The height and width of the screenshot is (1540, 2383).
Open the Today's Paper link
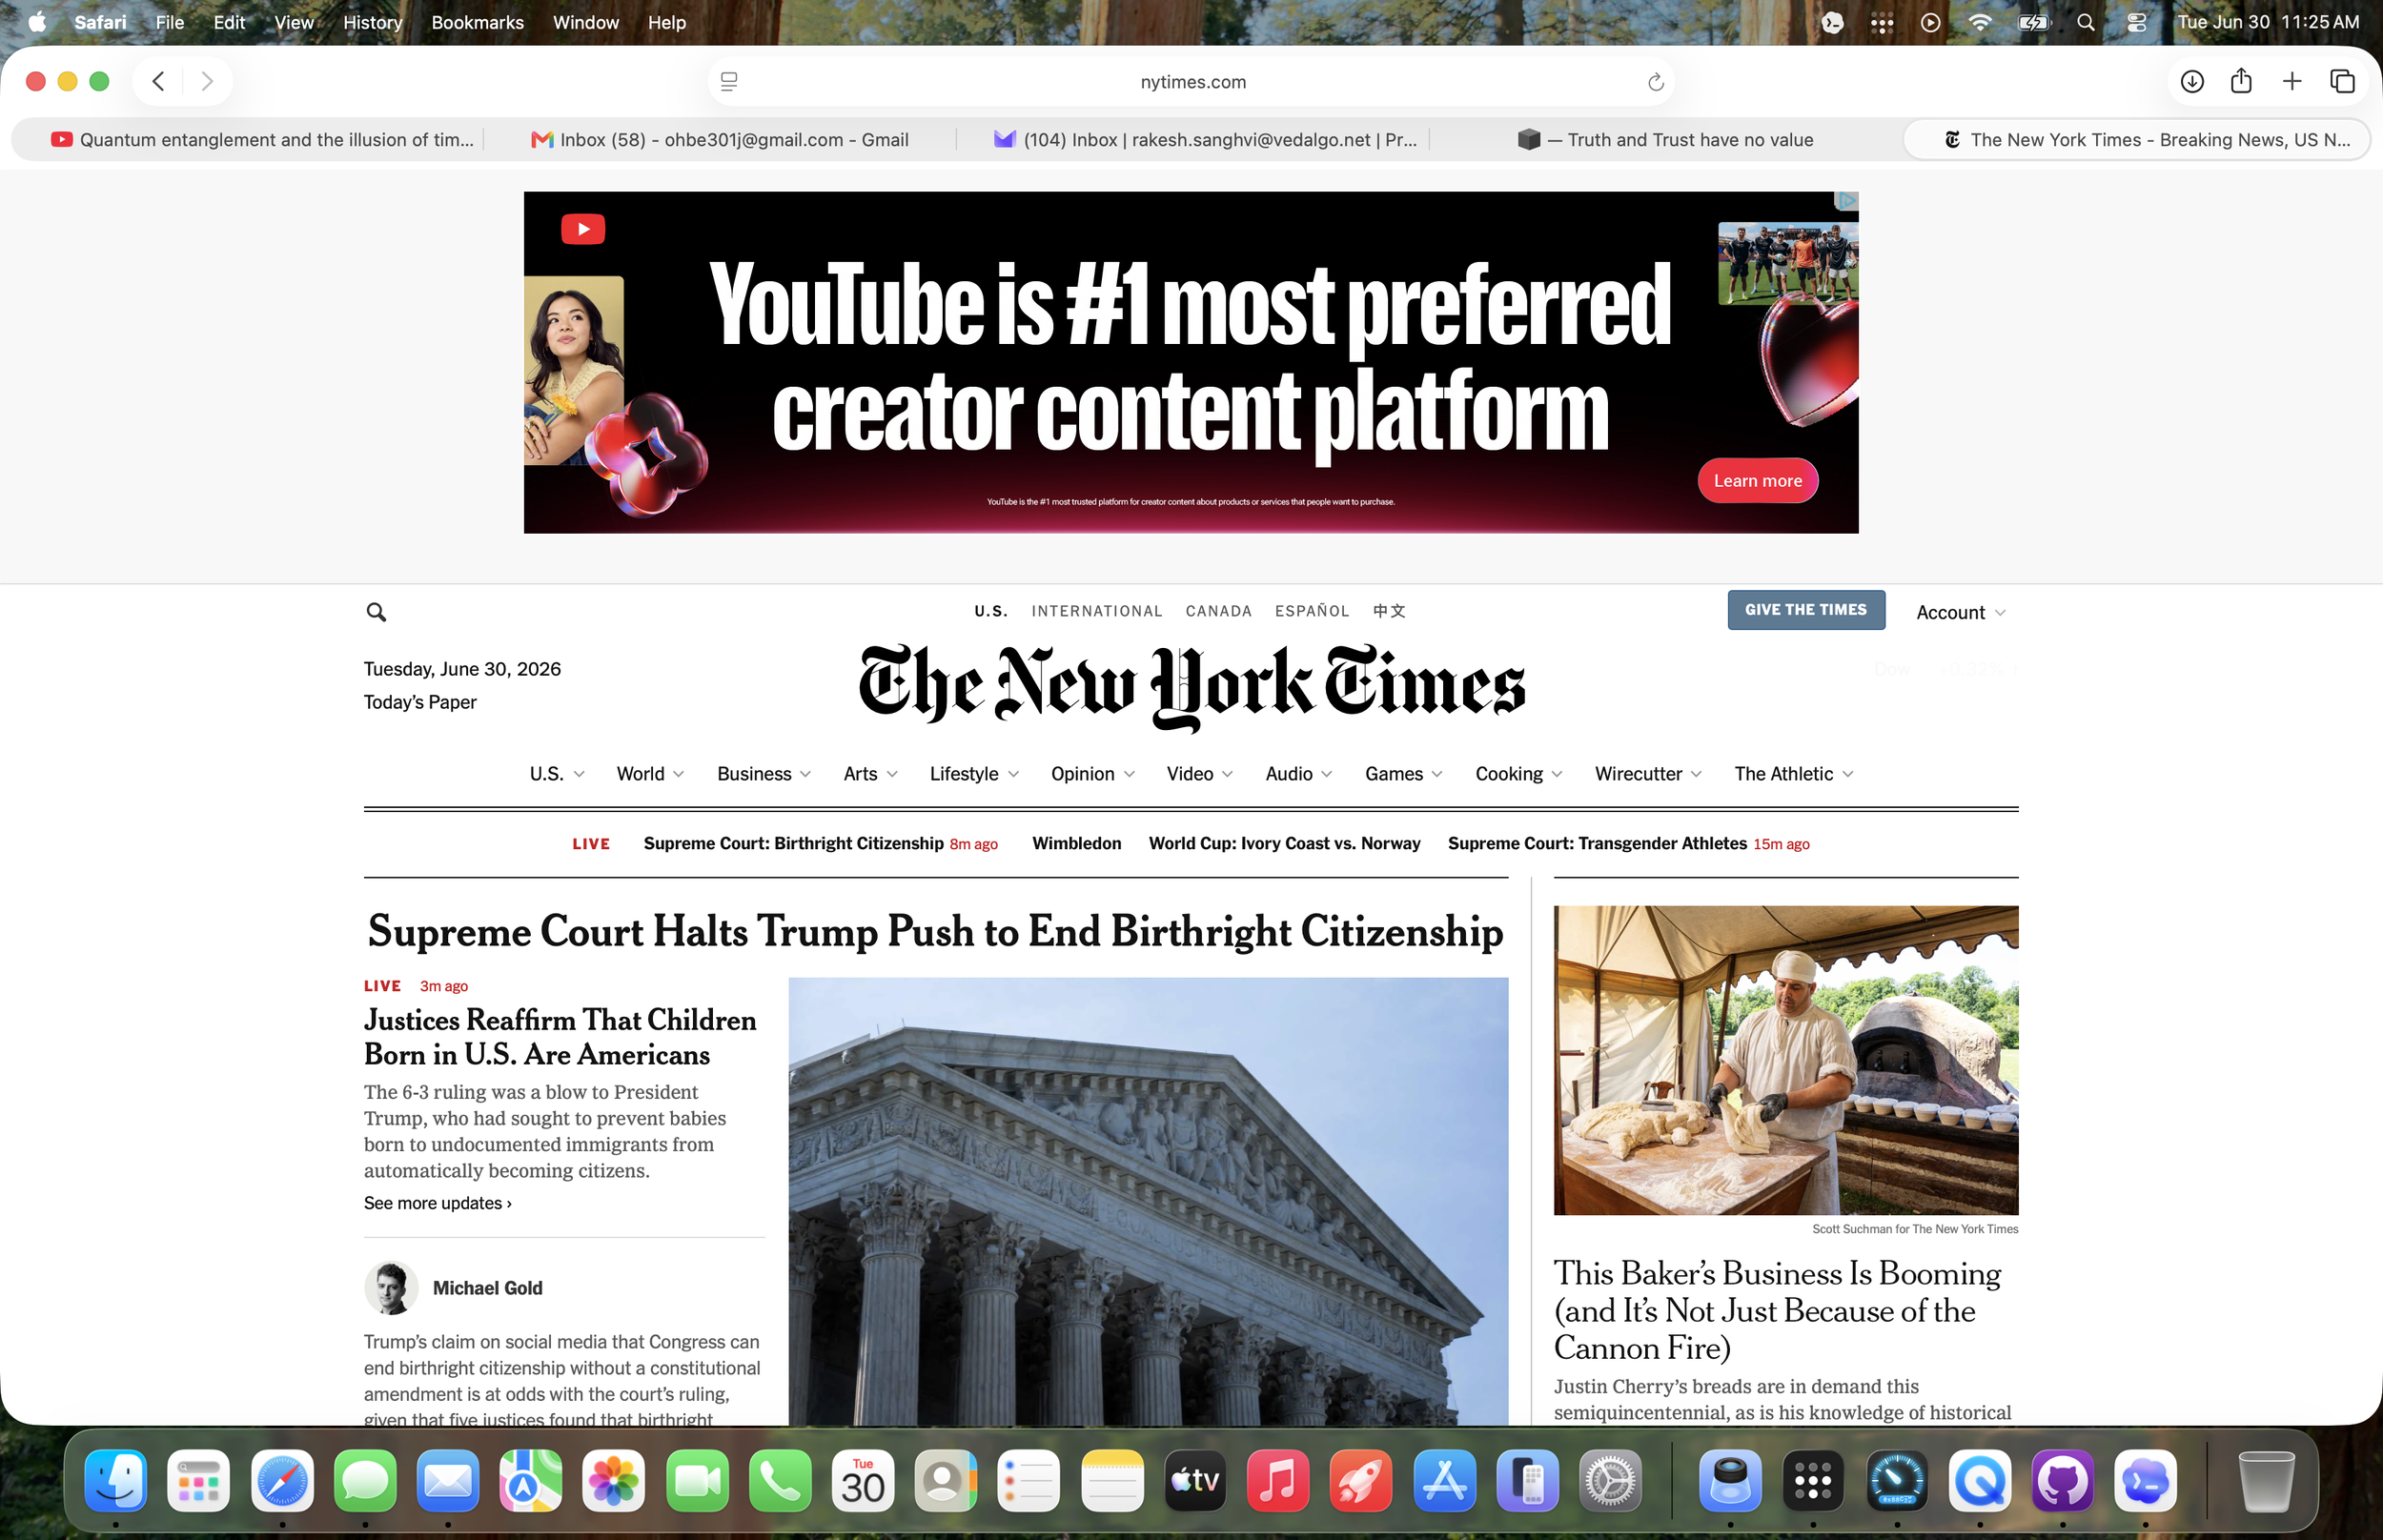coord(420,702)
